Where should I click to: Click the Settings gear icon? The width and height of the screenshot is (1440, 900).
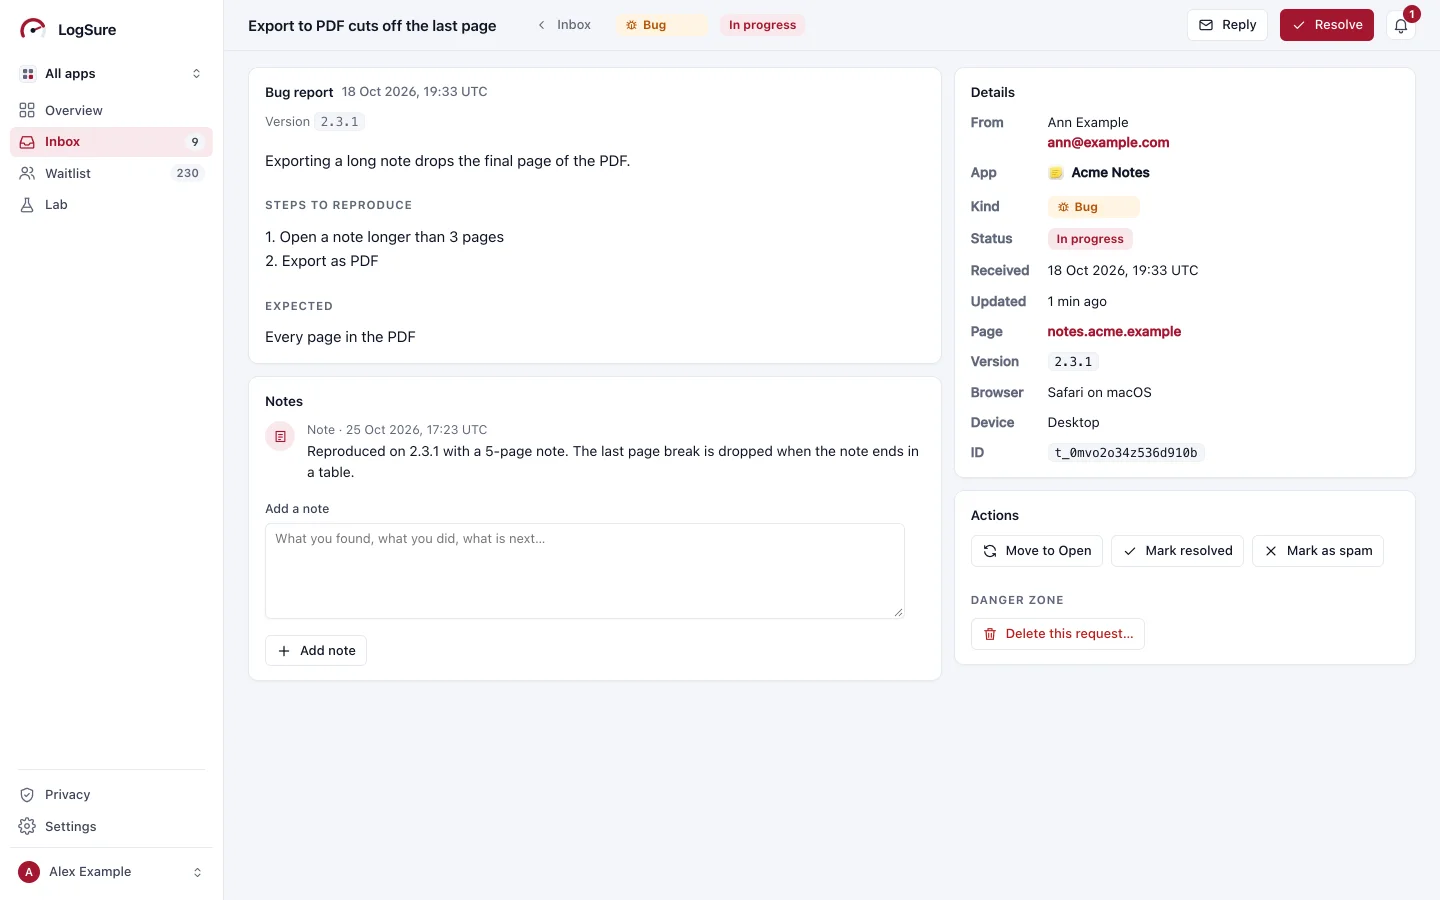click(x=27, y=827)
